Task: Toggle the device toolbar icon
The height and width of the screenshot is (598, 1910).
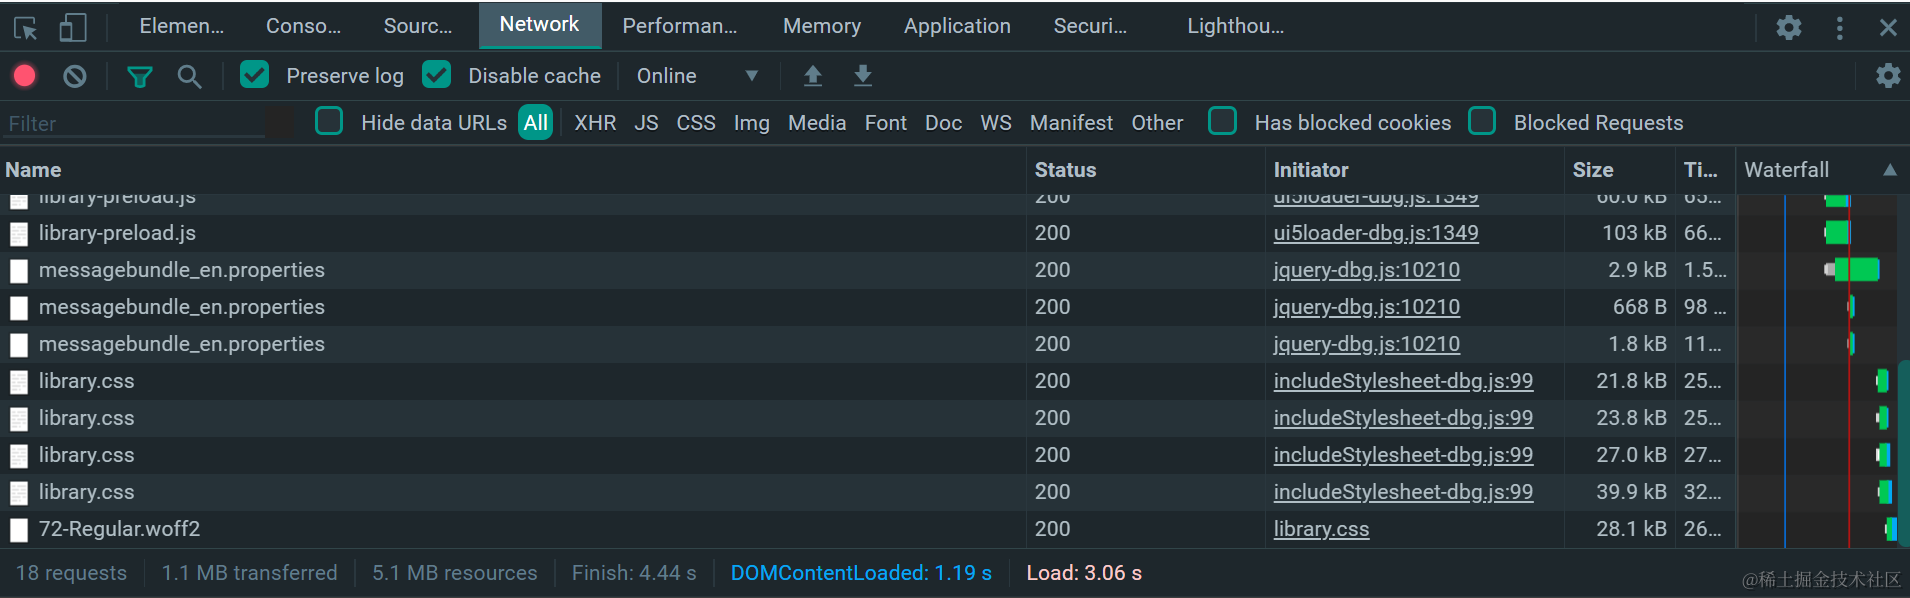Action: point(73,28)
